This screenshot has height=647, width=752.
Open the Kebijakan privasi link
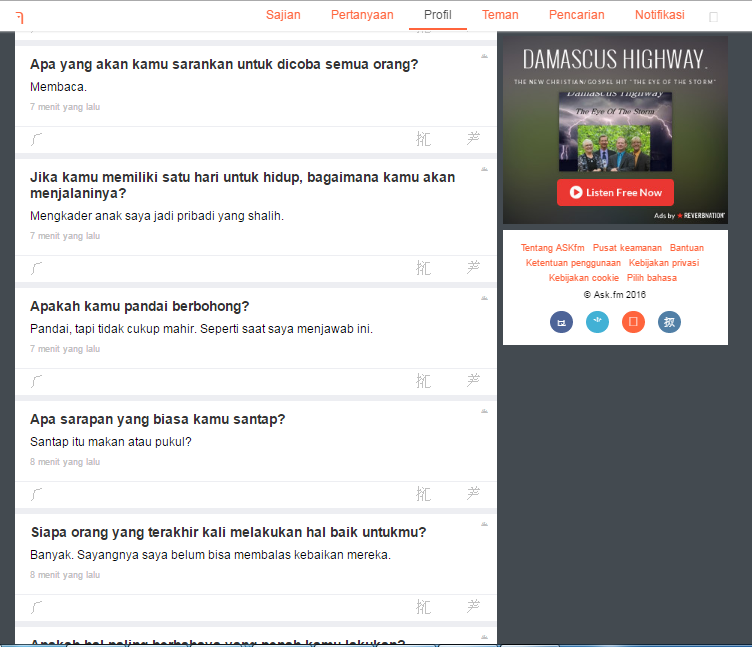(664, 263)
